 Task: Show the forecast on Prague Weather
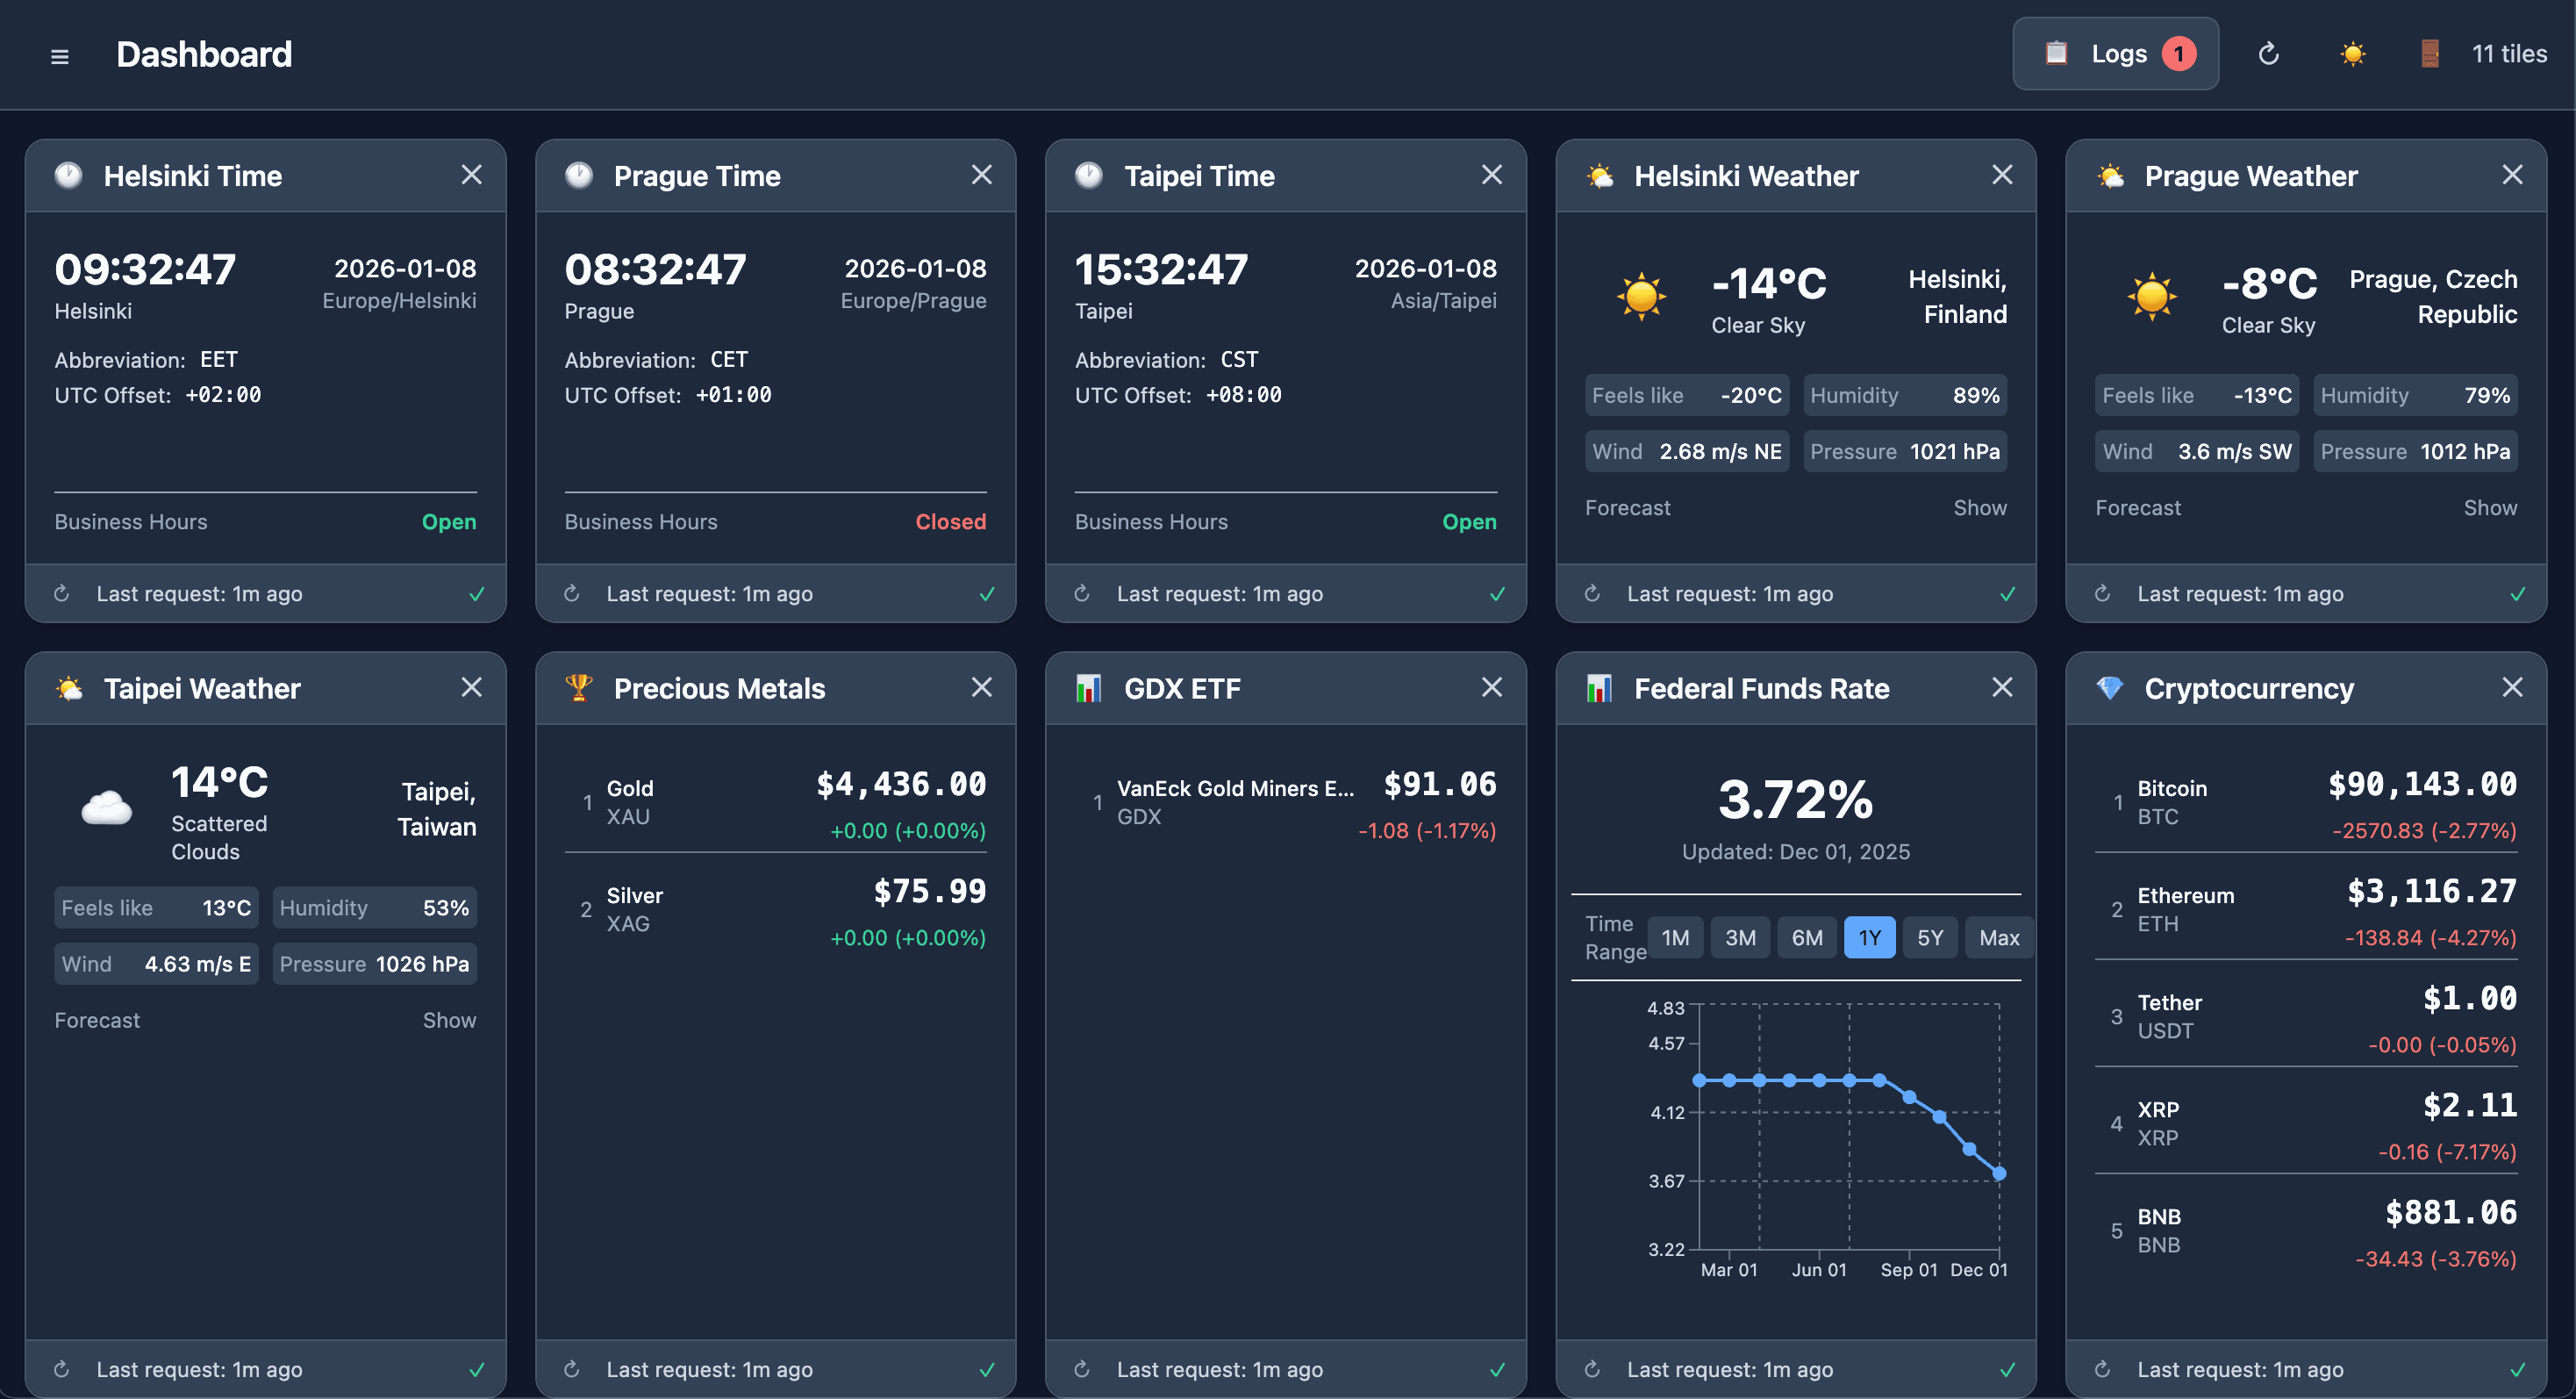click(x=2490, y=507)
